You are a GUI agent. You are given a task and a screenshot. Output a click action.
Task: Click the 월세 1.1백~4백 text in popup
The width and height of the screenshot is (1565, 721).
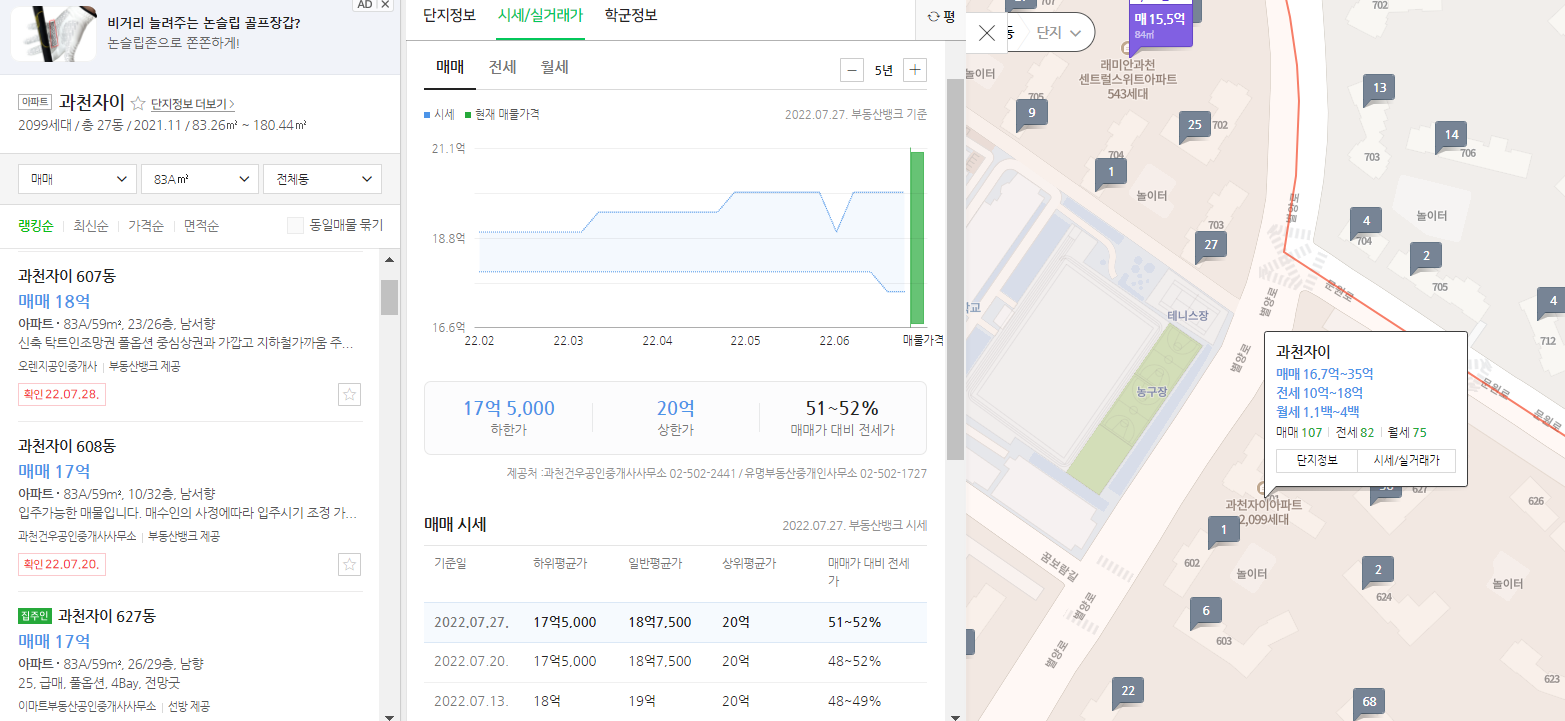(1318, 412)
